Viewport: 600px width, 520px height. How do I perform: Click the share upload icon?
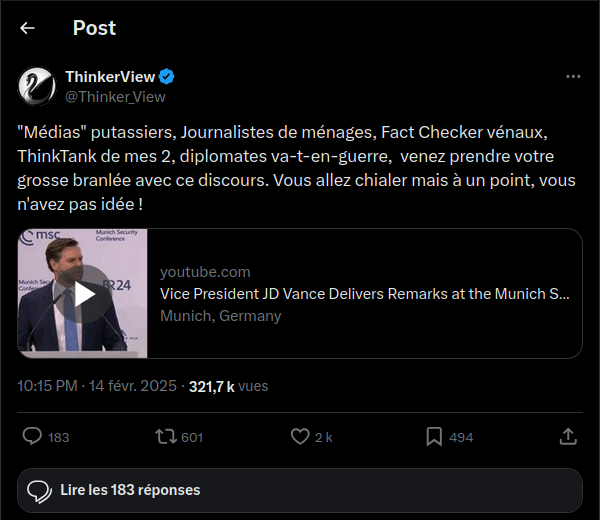coord(567,436)
